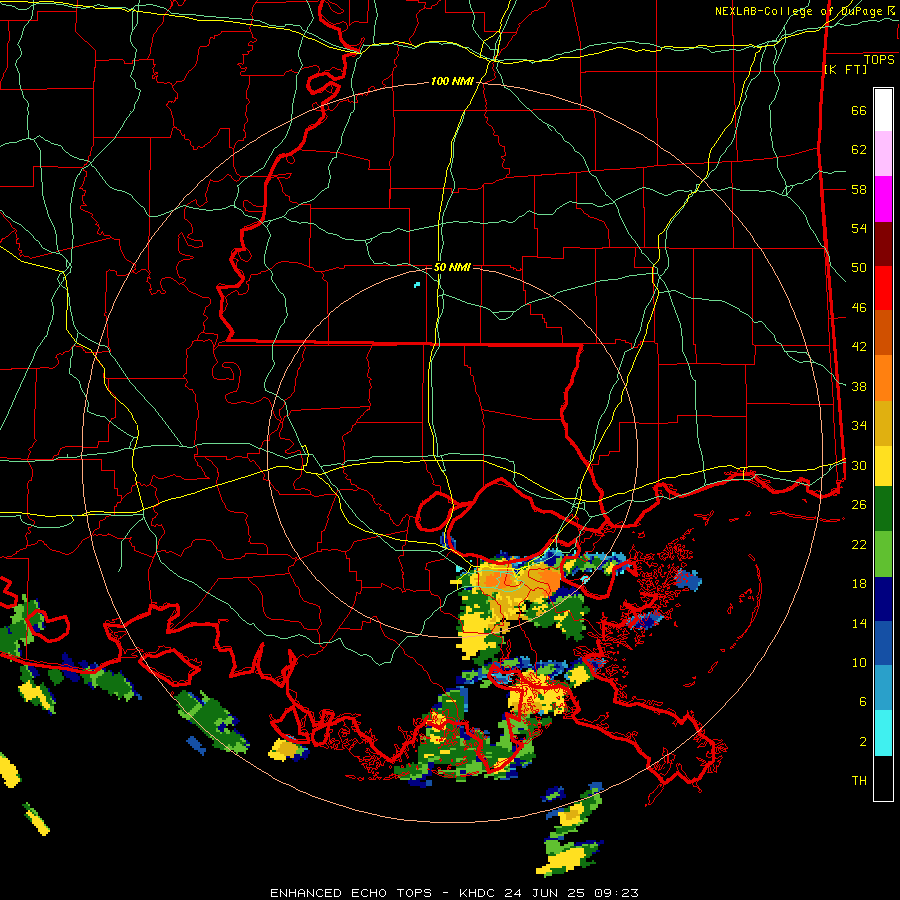Image resolution: width=900 pixels, height=900 pixels.
Task: Click the bright orange legend swatch
Action: [883, 378]
